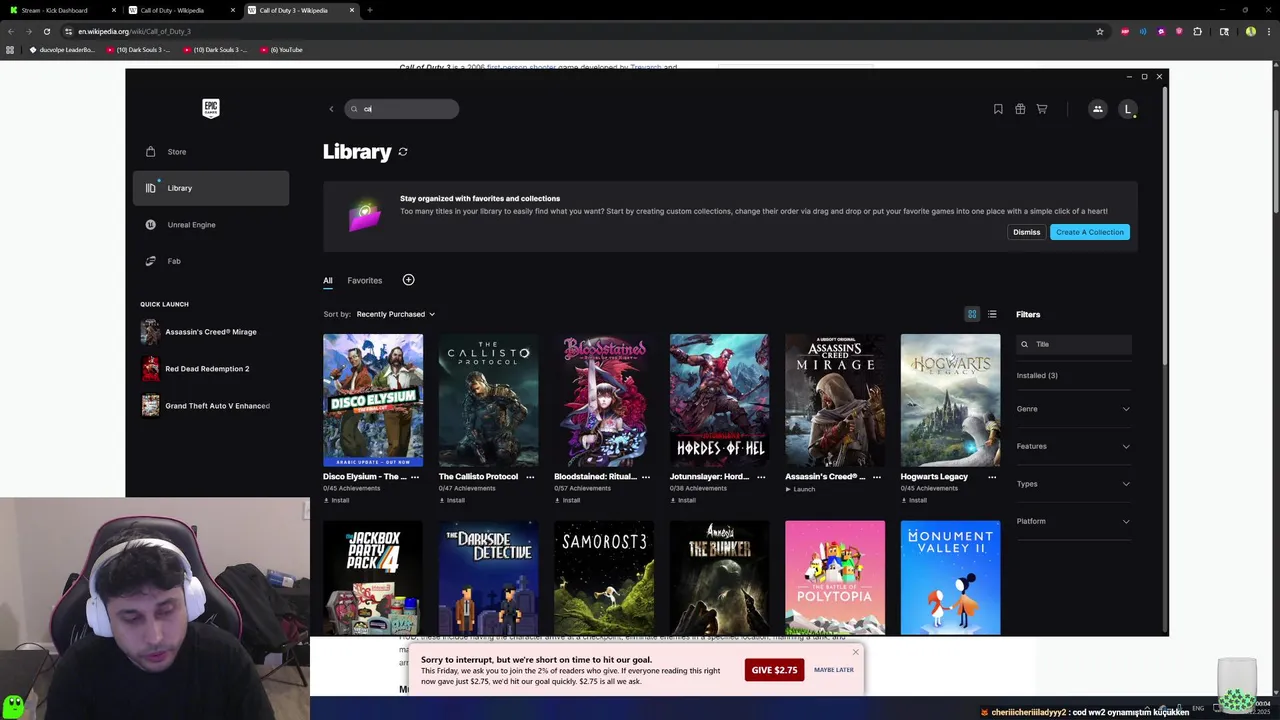This screenshot has height=720, width=1280.
Task: Reload the page in Chrome
Action: [x=47, y=31]
